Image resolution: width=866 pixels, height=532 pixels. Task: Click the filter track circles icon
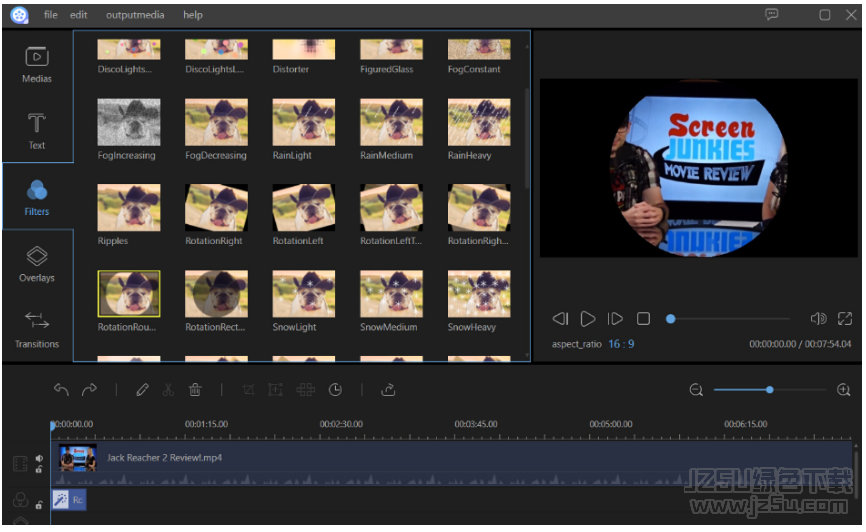coord(20,500)
